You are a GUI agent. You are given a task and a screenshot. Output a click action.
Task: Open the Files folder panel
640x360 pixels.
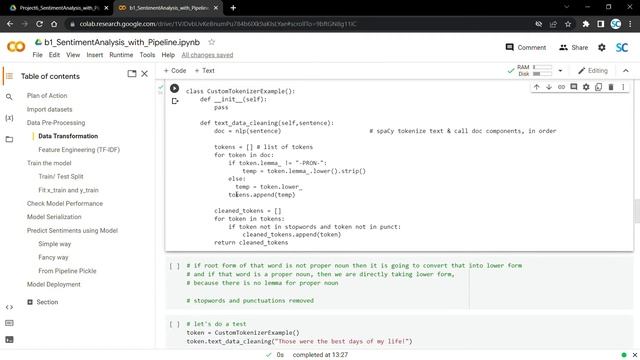(x=9, y=139)
